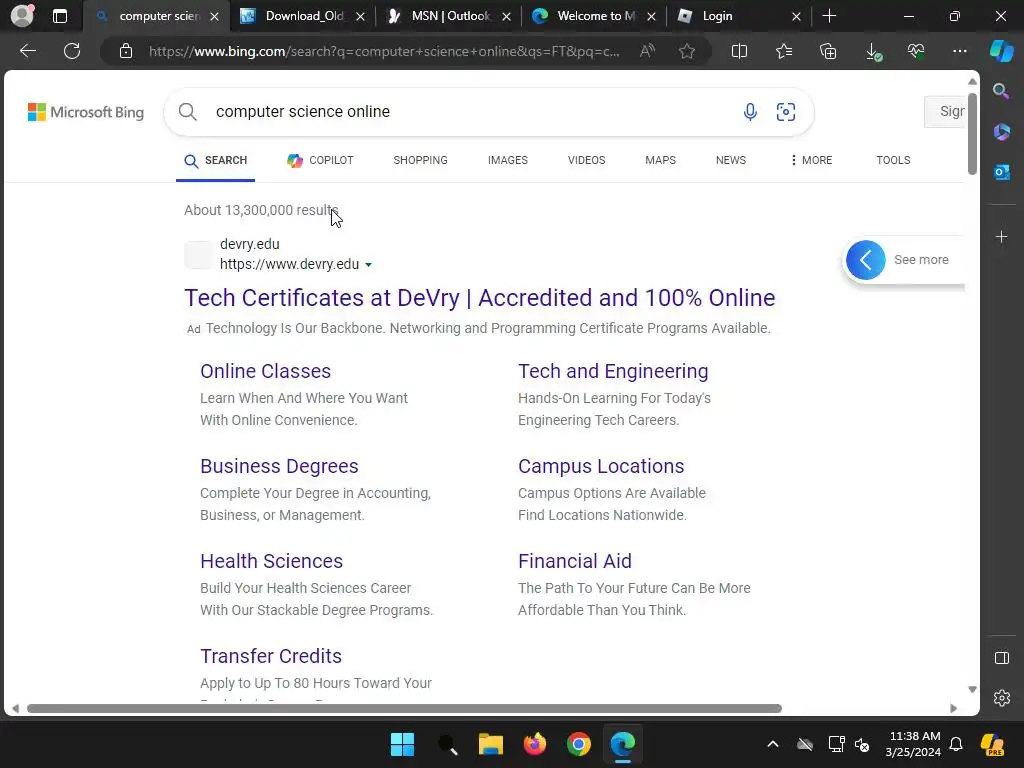1024x768 pixels.
Task: Switch to the COPILOT tab
Action: (x=320, y=160)
